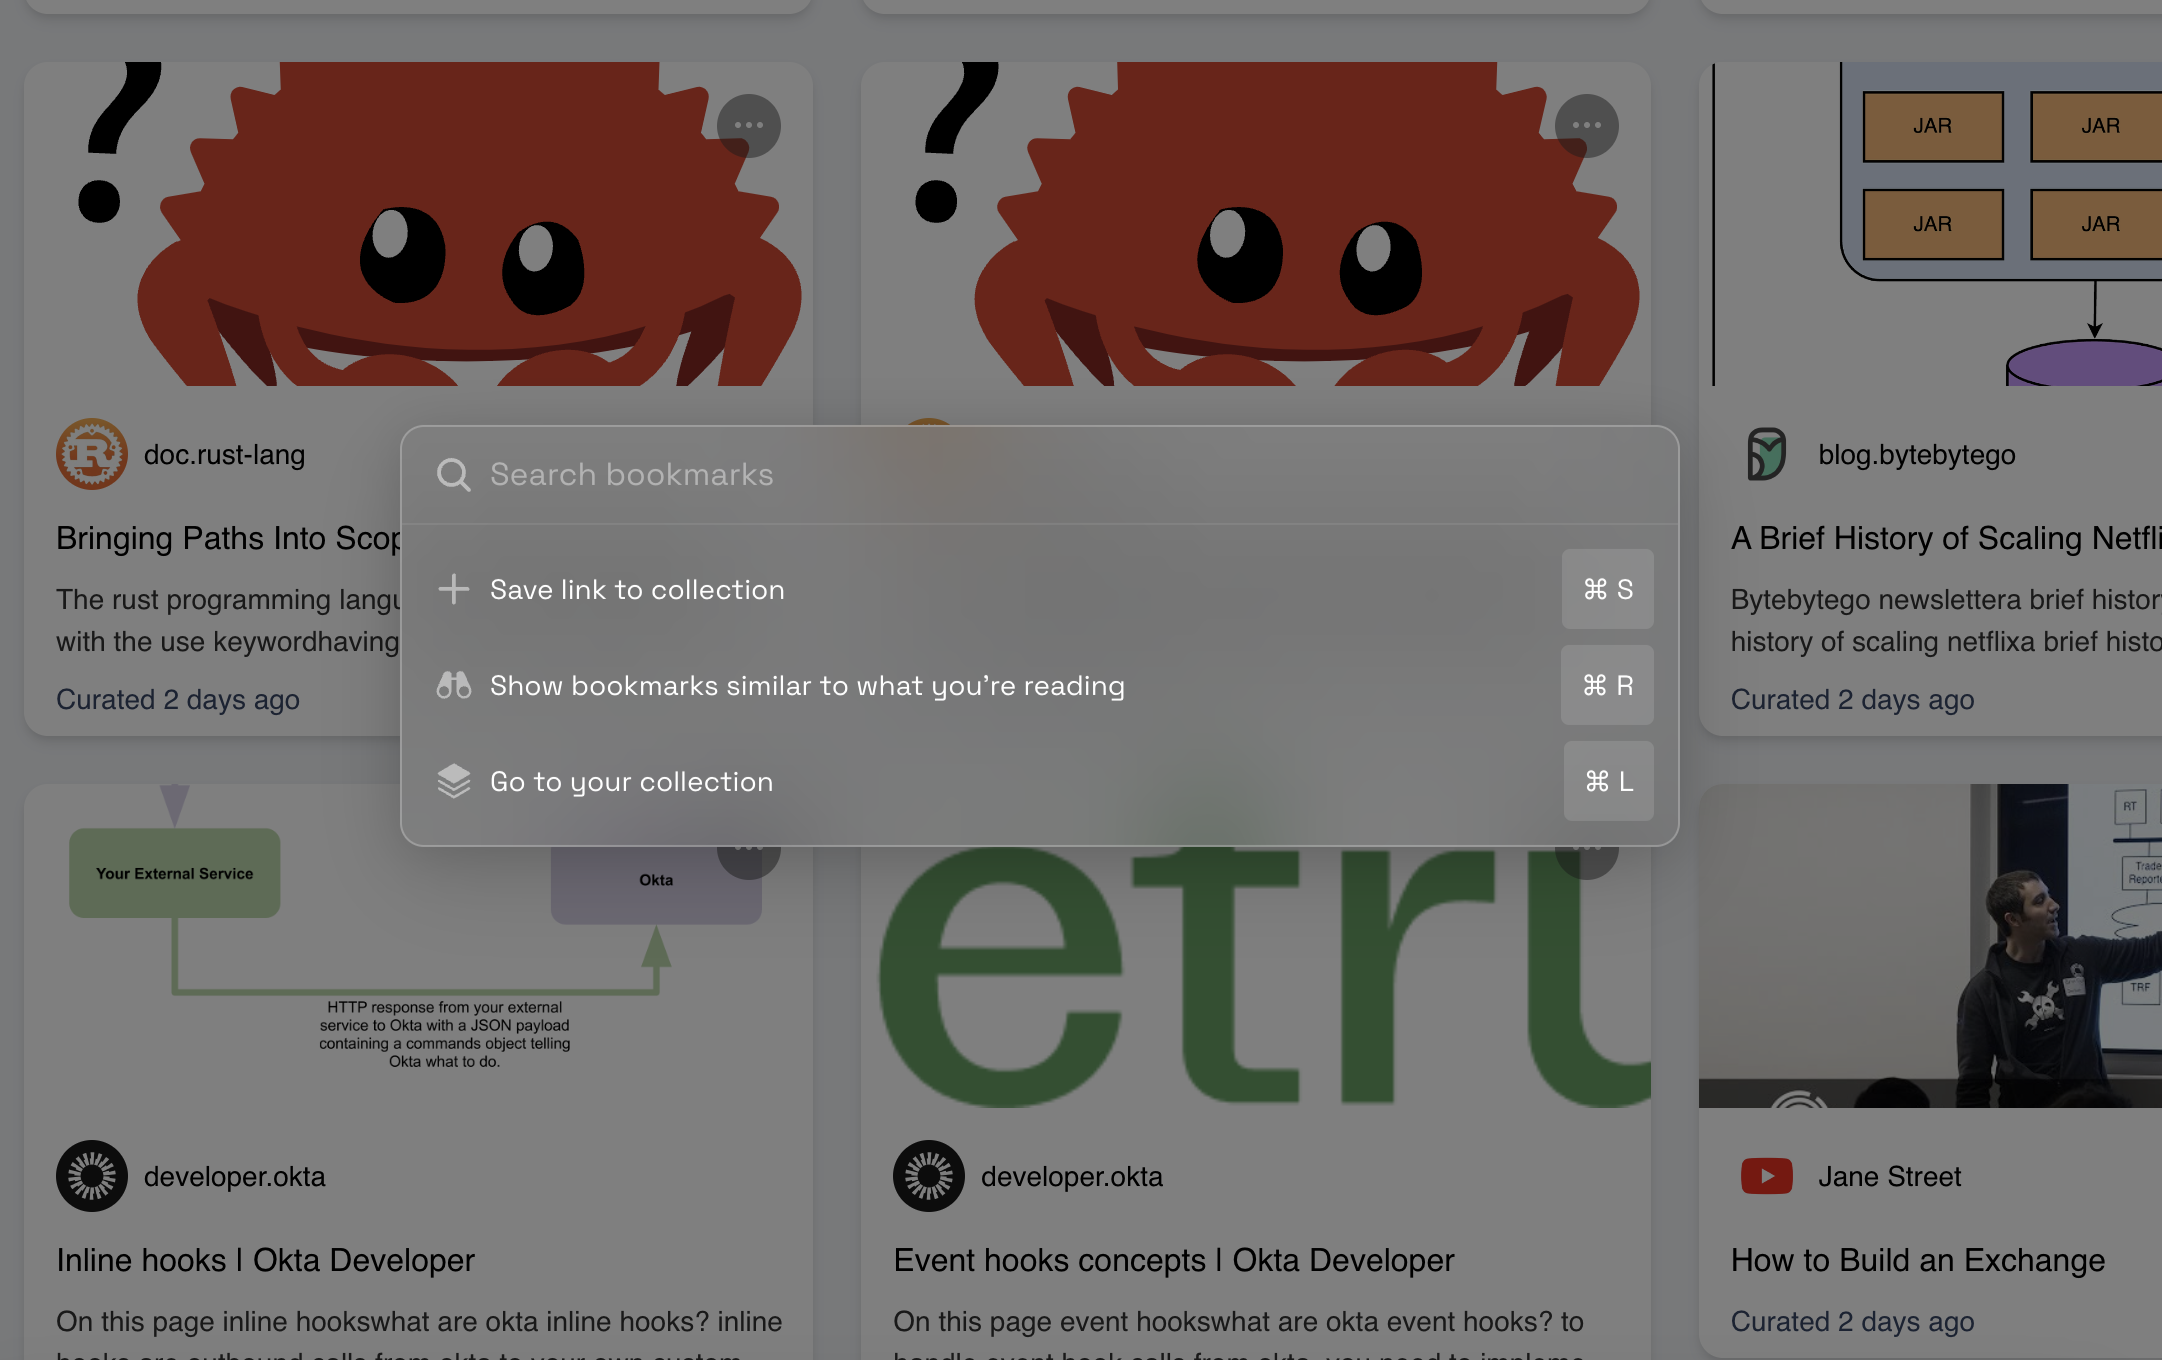Image resolution: width=2162 pixels, height=1360 pixels.
Task: Open Inline hooks | Okta Developer title
Action: point(265,1260)
